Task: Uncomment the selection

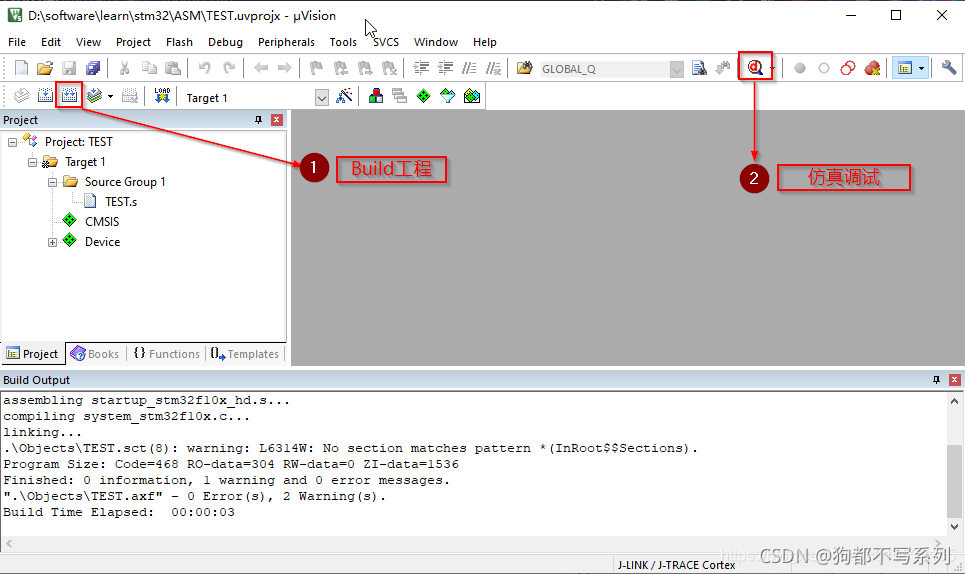Action: pyautogui.click(x=494, y=68)
